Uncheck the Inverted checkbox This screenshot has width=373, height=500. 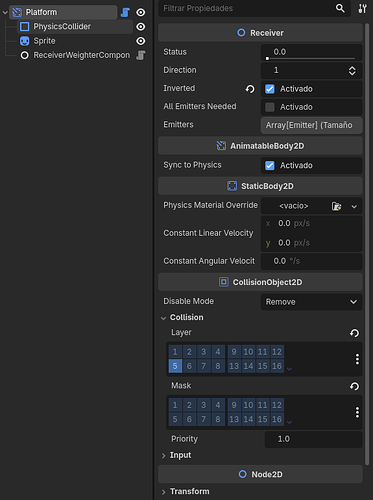point(270,89)
